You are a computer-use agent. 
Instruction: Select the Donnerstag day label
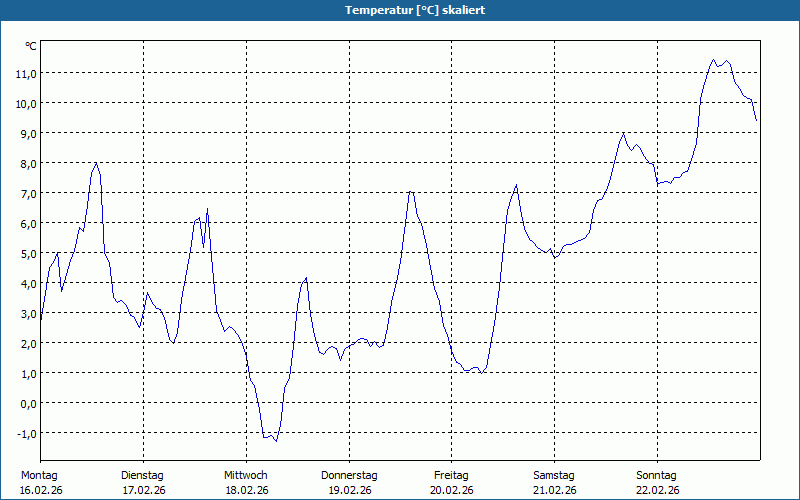[x=349, y=476]
